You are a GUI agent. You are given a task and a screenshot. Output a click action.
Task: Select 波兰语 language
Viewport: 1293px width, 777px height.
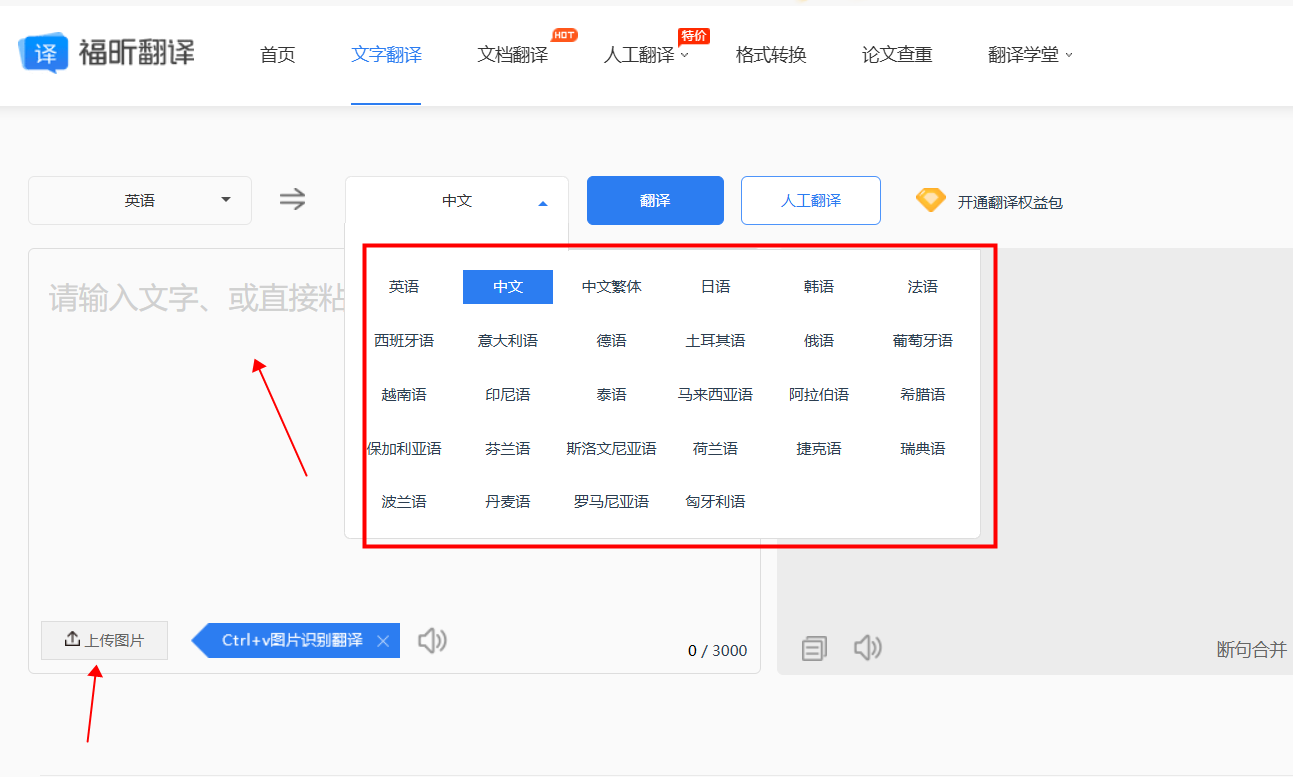(404, 502)
